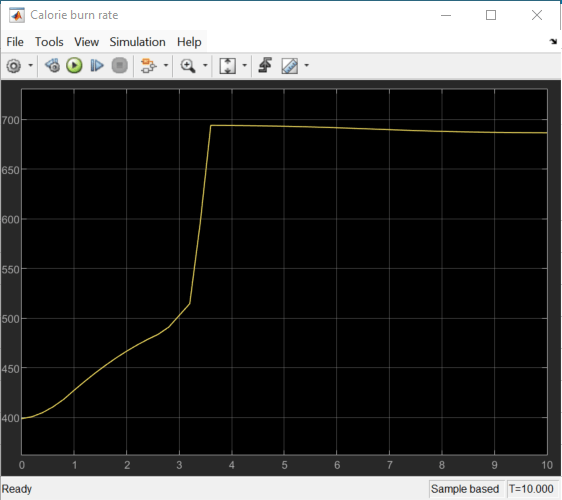
Task: Click the Highlight Simulink Block icon
Action: (148, 66)
